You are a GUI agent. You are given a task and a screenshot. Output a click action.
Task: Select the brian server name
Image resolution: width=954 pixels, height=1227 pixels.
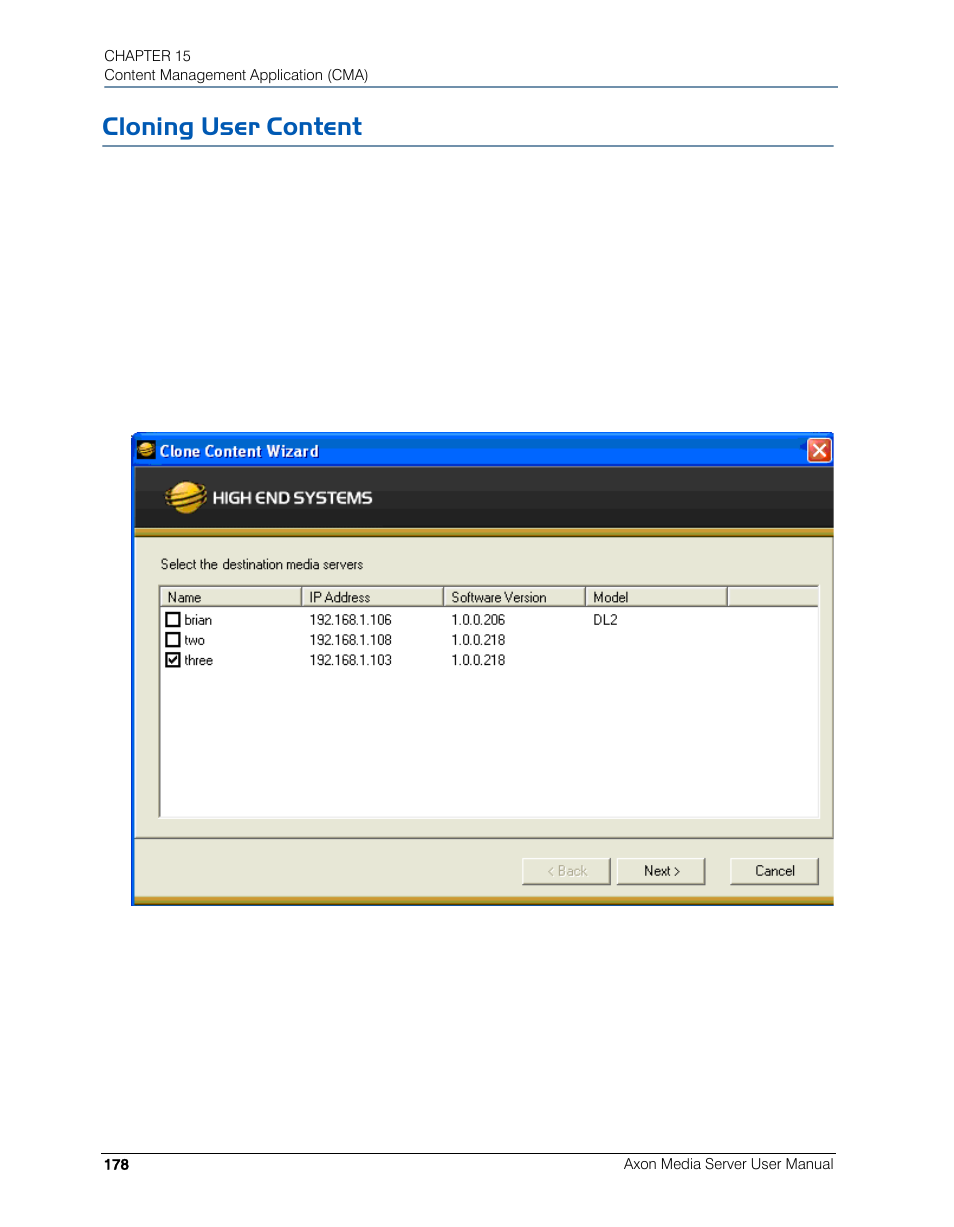pos(198,620)
